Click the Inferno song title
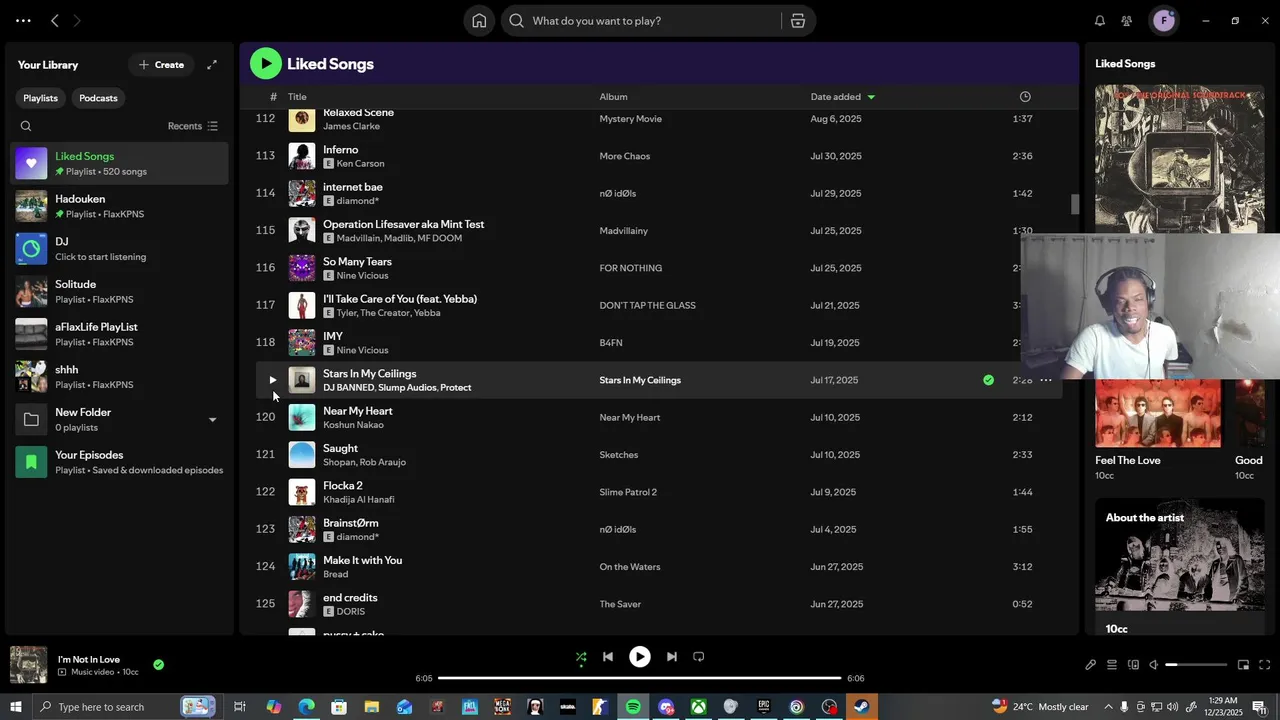The image size is (1280, 720). (340, 150)
